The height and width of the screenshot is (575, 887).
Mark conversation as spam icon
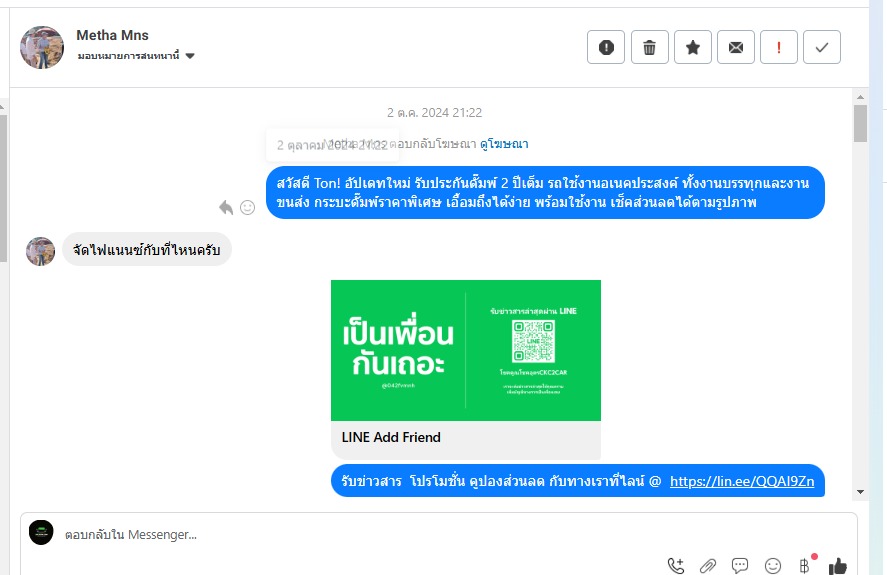coord(606,48)
